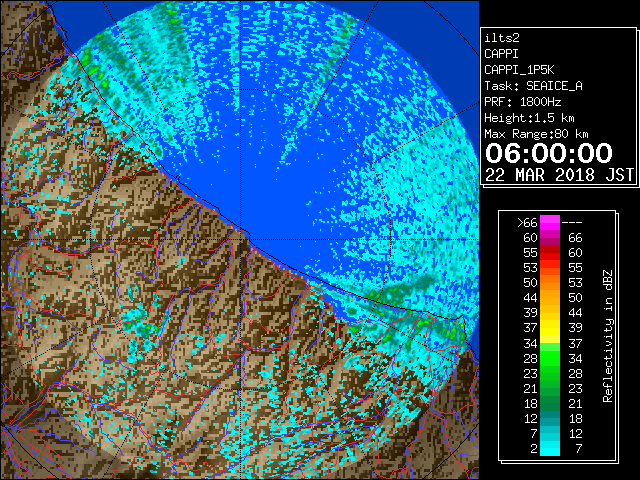The width and height of the screenshot is (640, 480).
Task: Click the ">66" legend value
Action: (527, 223)
